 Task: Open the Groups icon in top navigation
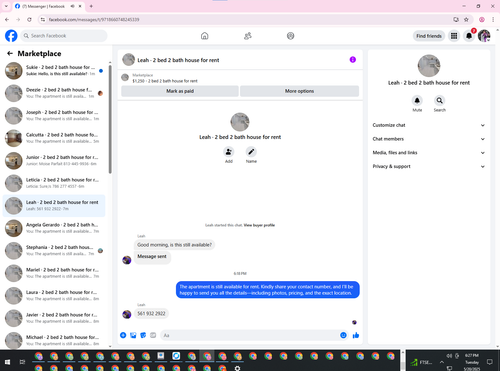click(291, 36)
